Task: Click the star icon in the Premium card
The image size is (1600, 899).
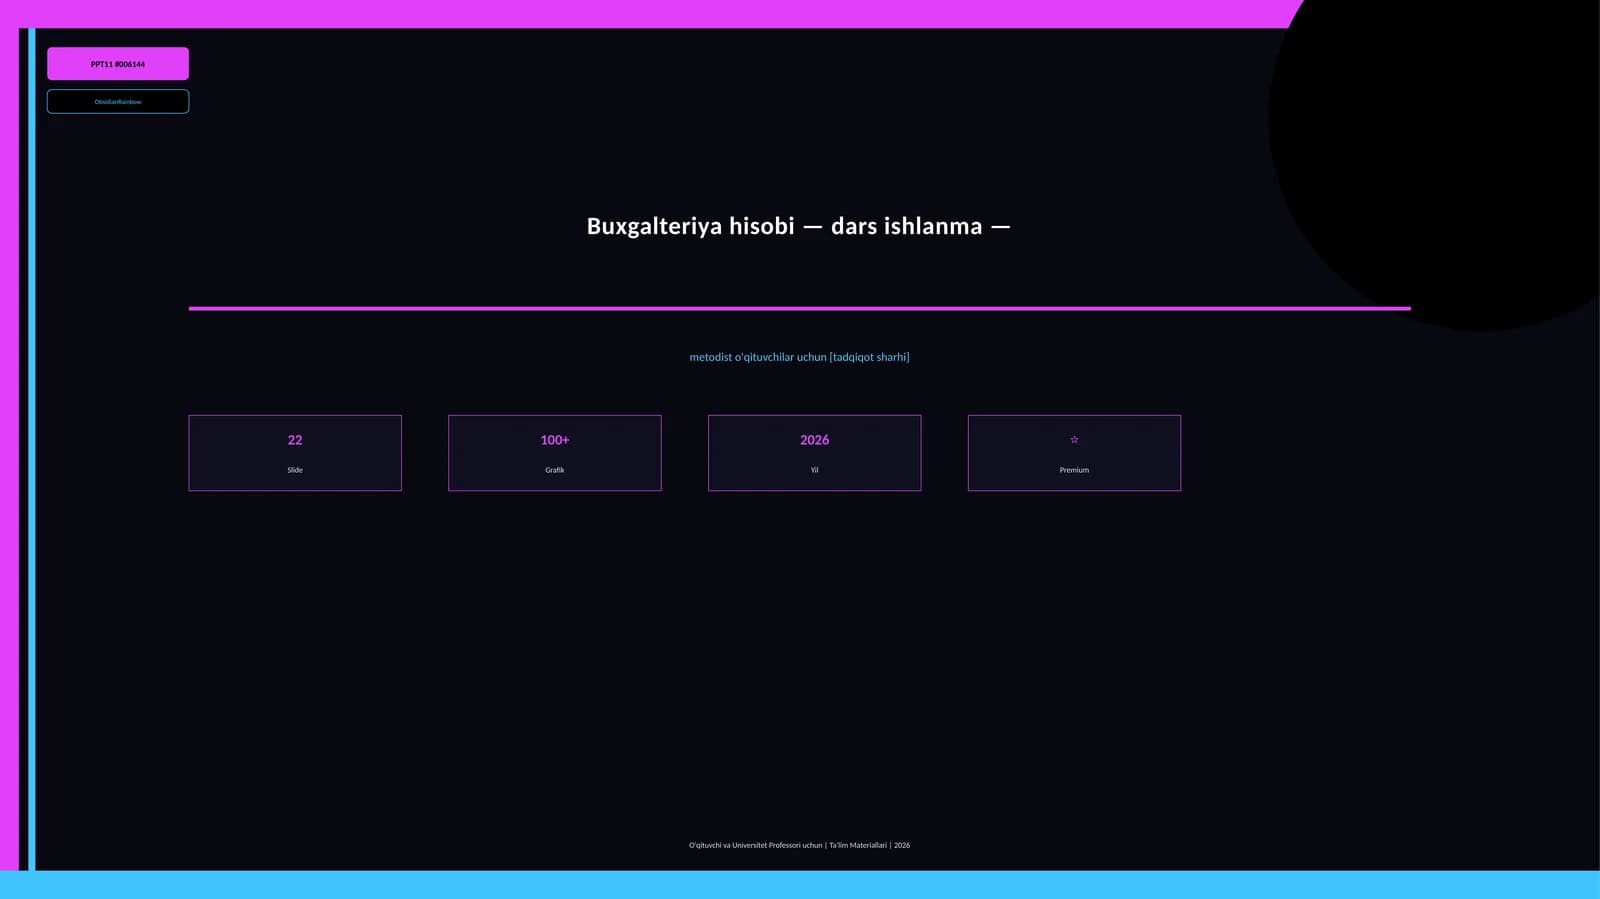Action: (x=1074, y=440)
